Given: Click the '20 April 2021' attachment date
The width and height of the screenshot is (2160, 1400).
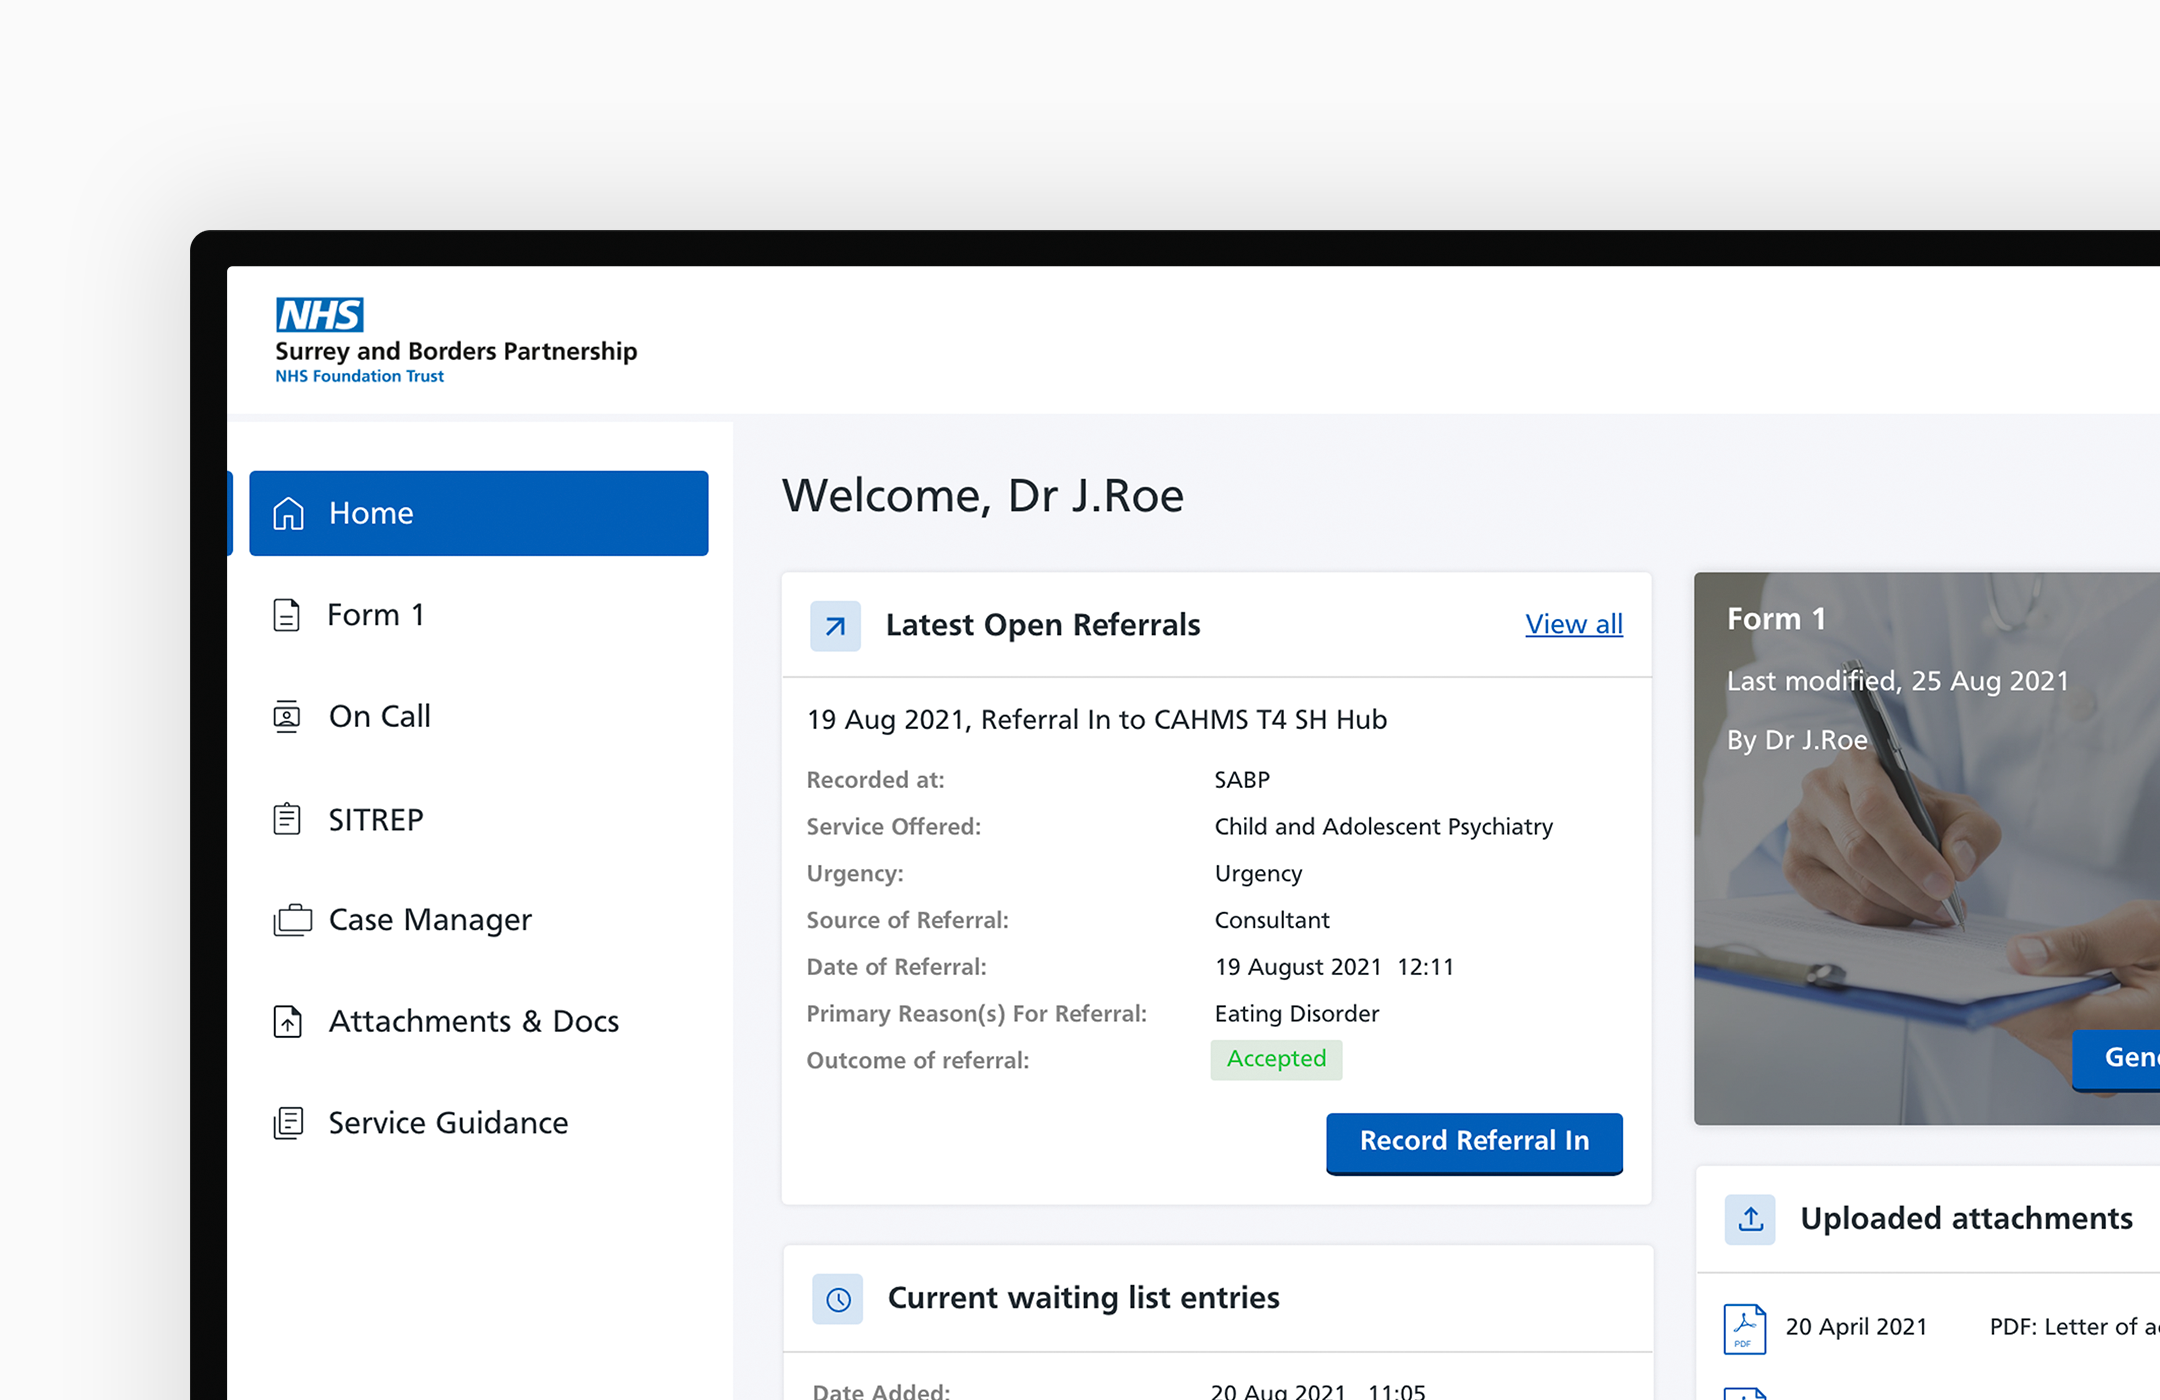Looking at the screenshot, I should [x=1856, y=1327].
